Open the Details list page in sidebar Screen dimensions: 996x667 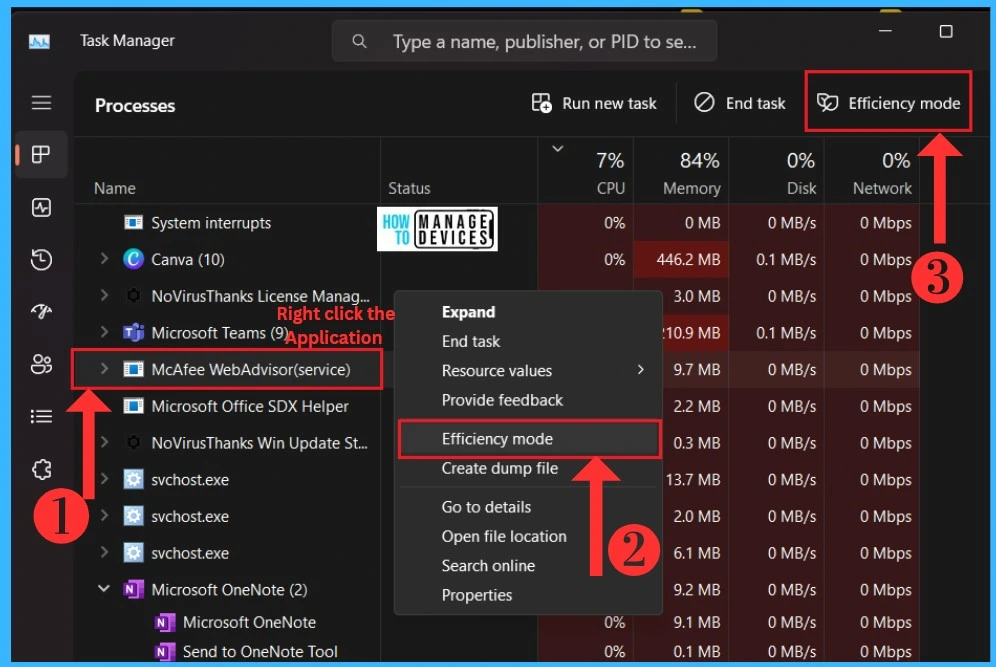[41, 416]
